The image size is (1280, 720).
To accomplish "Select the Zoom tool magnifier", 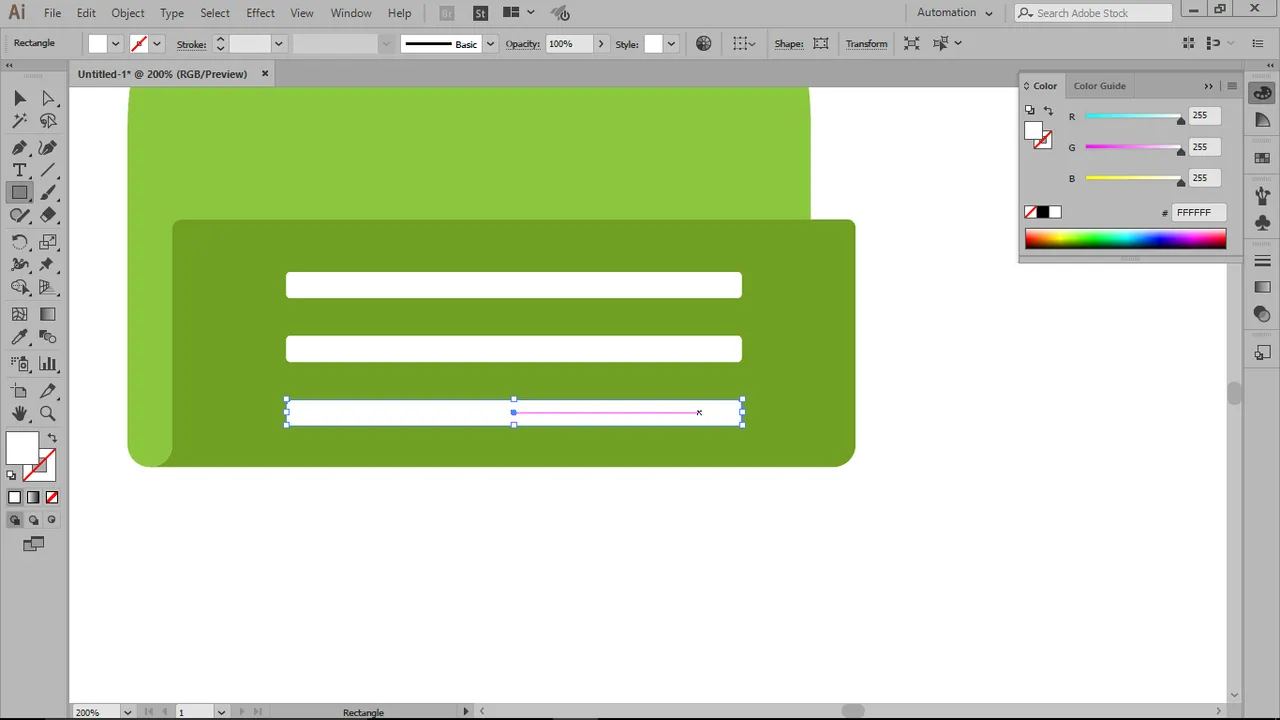I will click(x=47, y=414).
